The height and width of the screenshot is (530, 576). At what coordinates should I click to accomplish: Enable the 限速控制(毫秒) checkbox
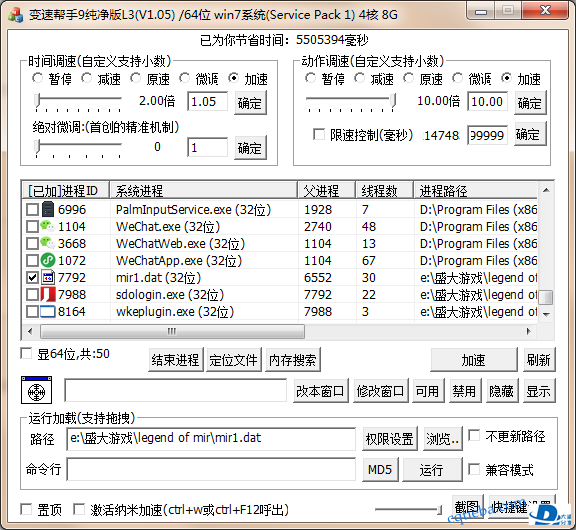319,134
